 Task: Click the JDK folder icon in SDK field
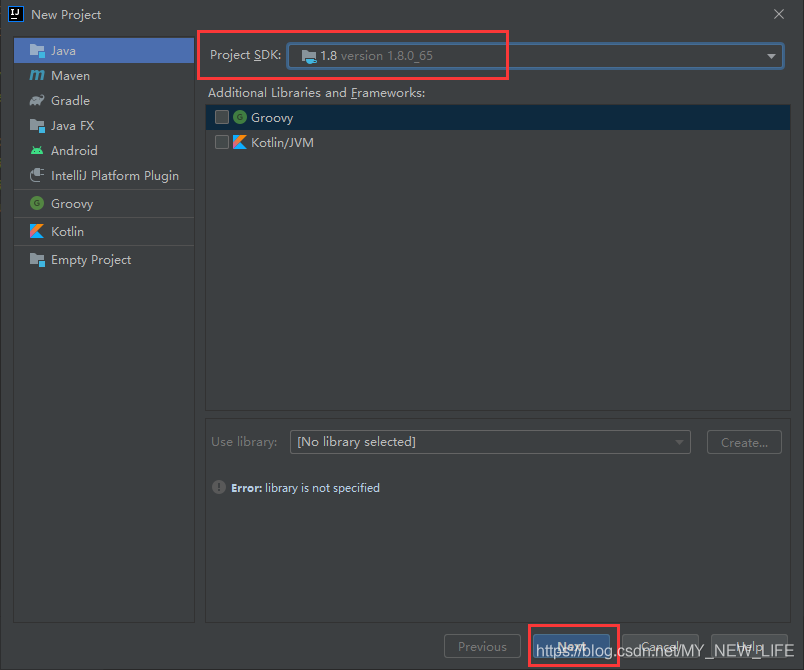click(309, 56)
